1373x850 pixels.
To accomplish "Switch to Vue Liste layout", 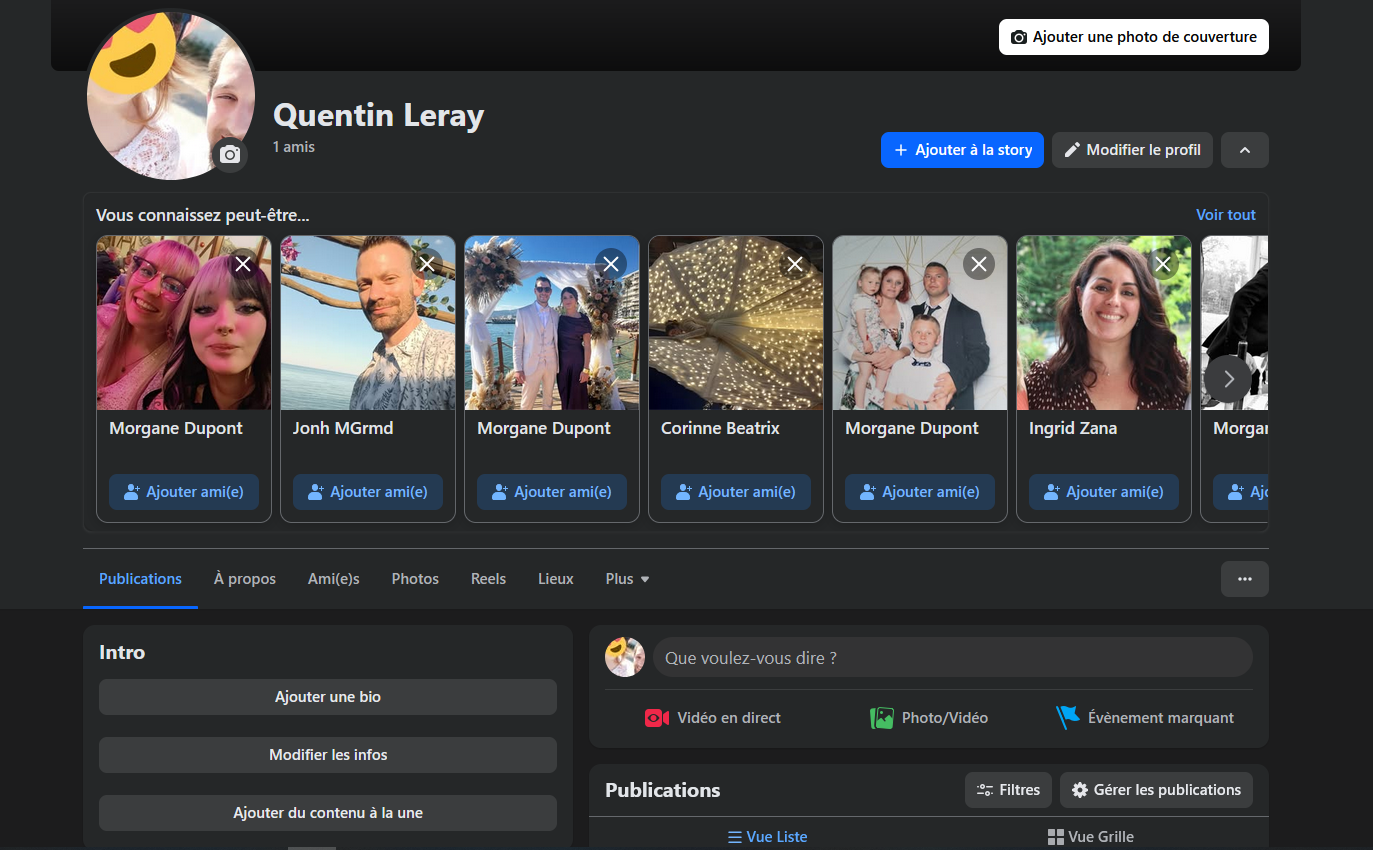I will click(767, 837).
